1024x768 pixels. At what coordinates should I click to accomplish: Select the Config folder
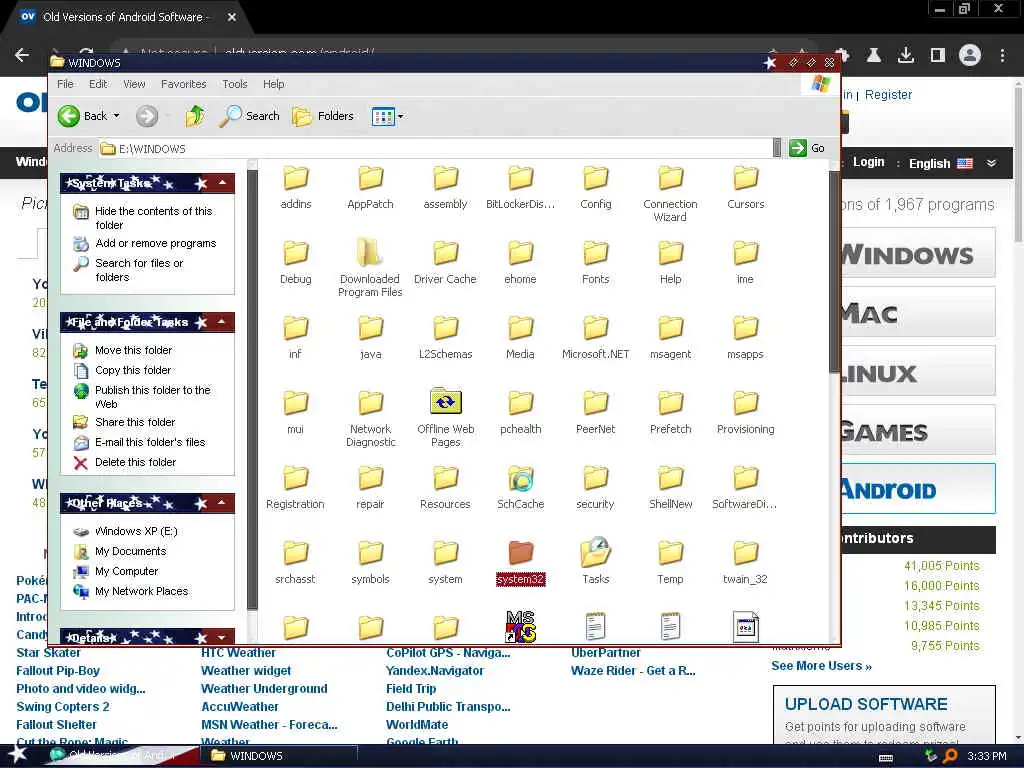point(596,188)
